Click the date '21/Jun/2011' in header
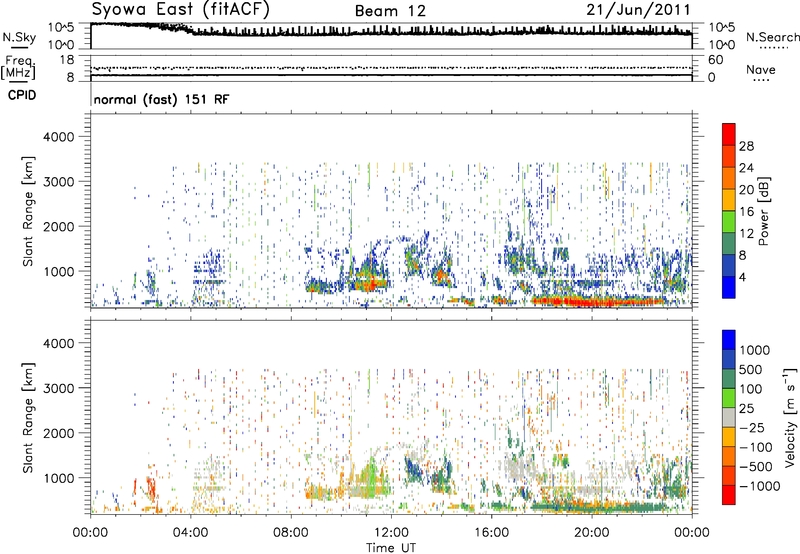 638,10
